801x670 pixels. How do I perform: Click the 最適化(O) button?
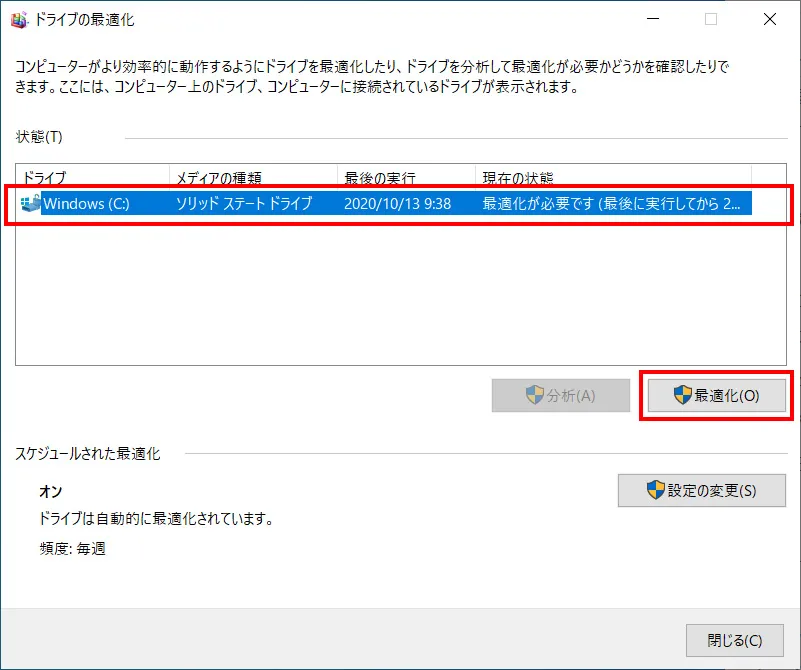point(716,395)
